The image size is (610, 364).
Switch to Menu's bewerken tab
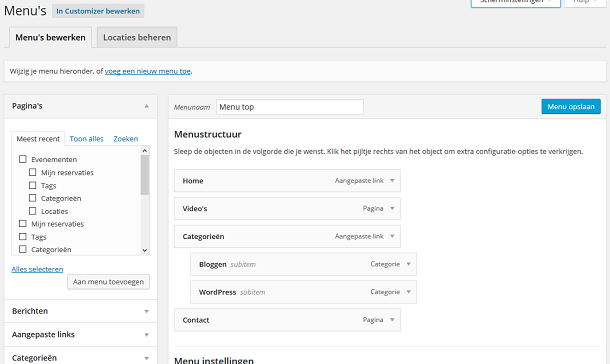(51, 37)
